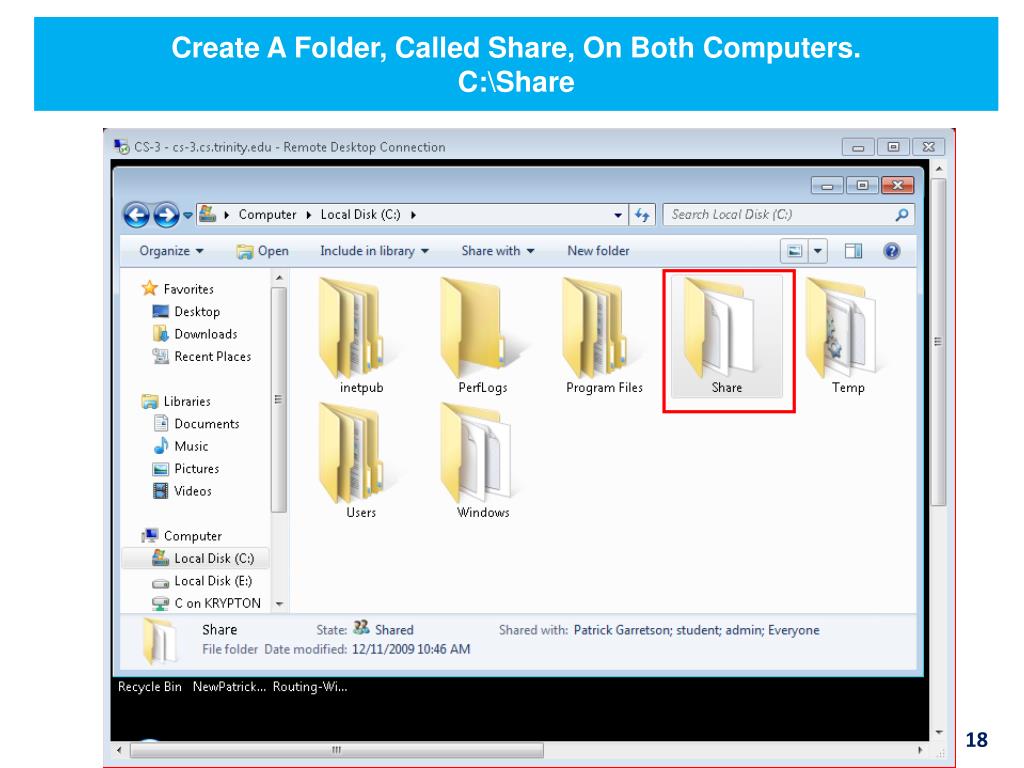Click Remote Desktop horizontal scrollbar thumb
This screenshot has height=768, width=1024.
pyautogui.click(x=337, y=750)
